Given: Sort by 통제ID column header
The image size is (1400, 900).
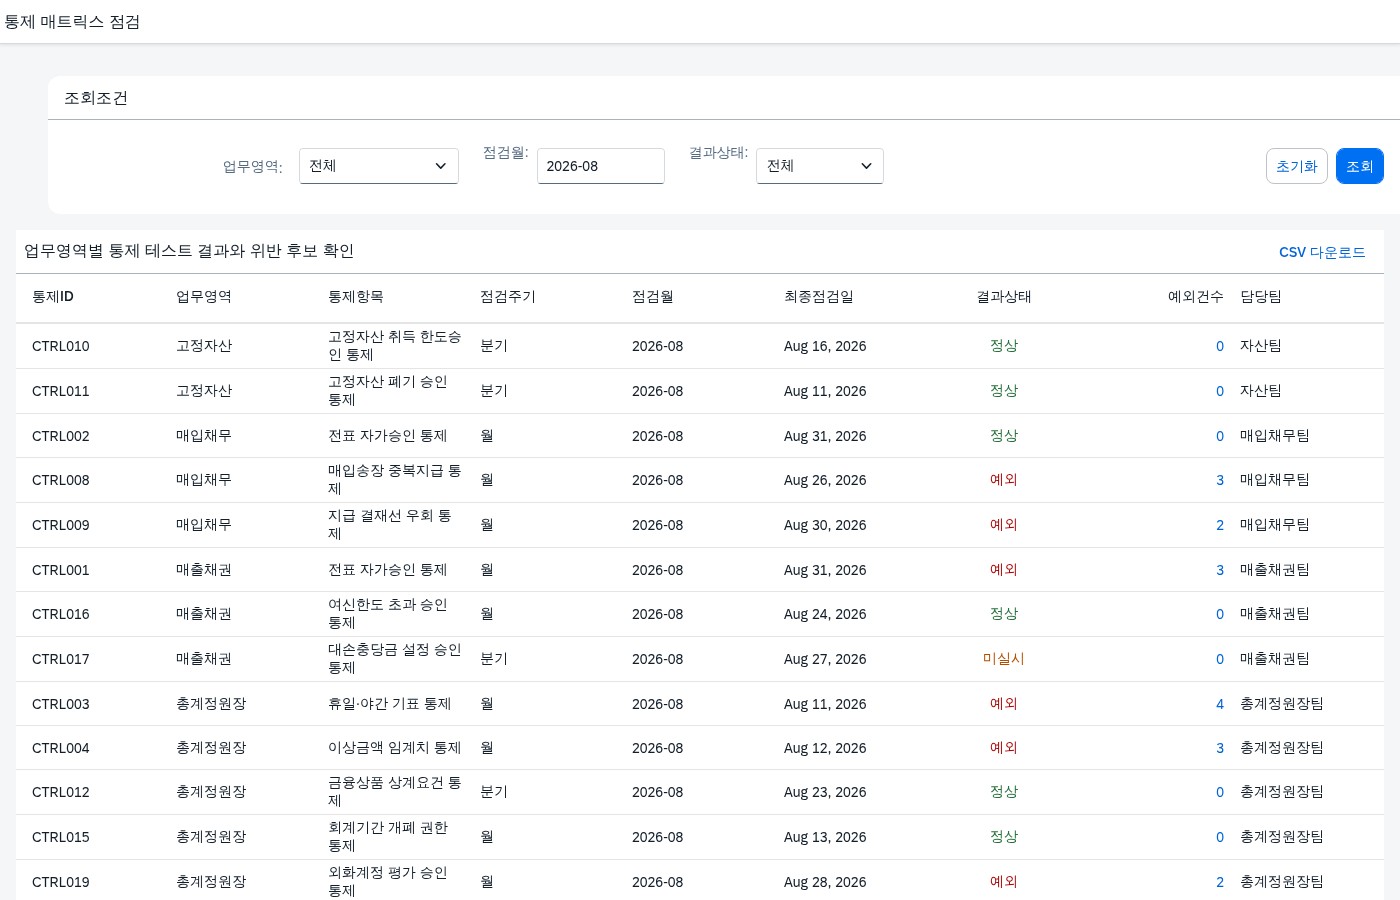Looking at the screenshot, I should (x=53, y=297).
